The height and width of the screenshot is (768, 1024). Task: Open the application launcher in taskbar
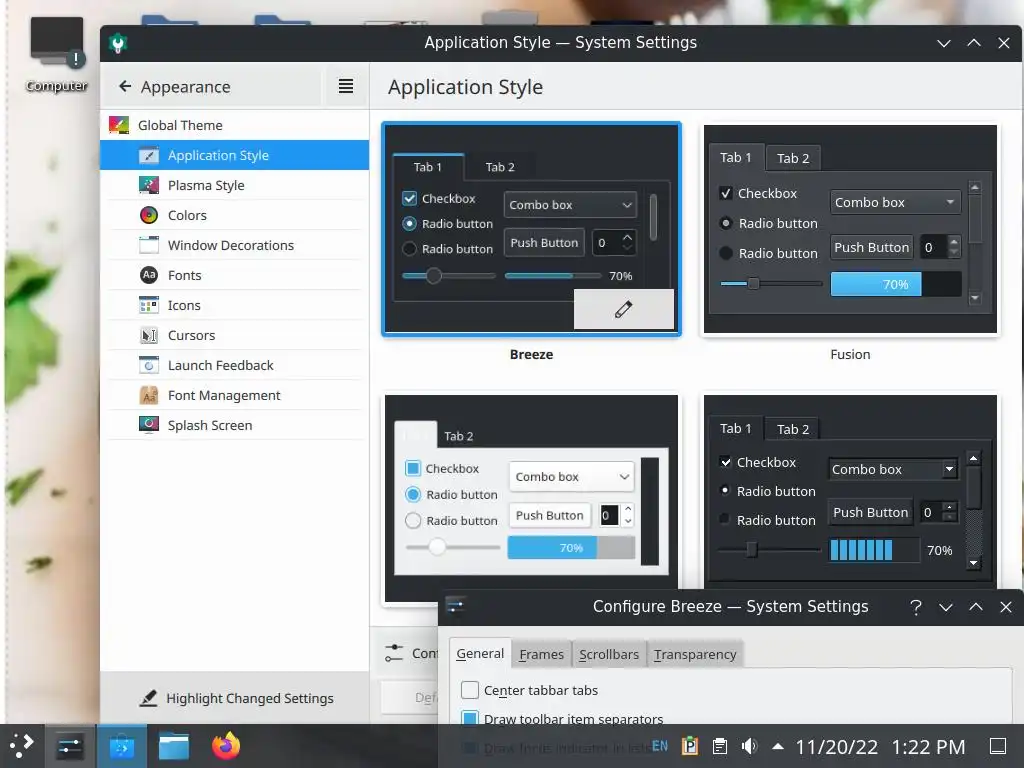click(x=22, y=746)
